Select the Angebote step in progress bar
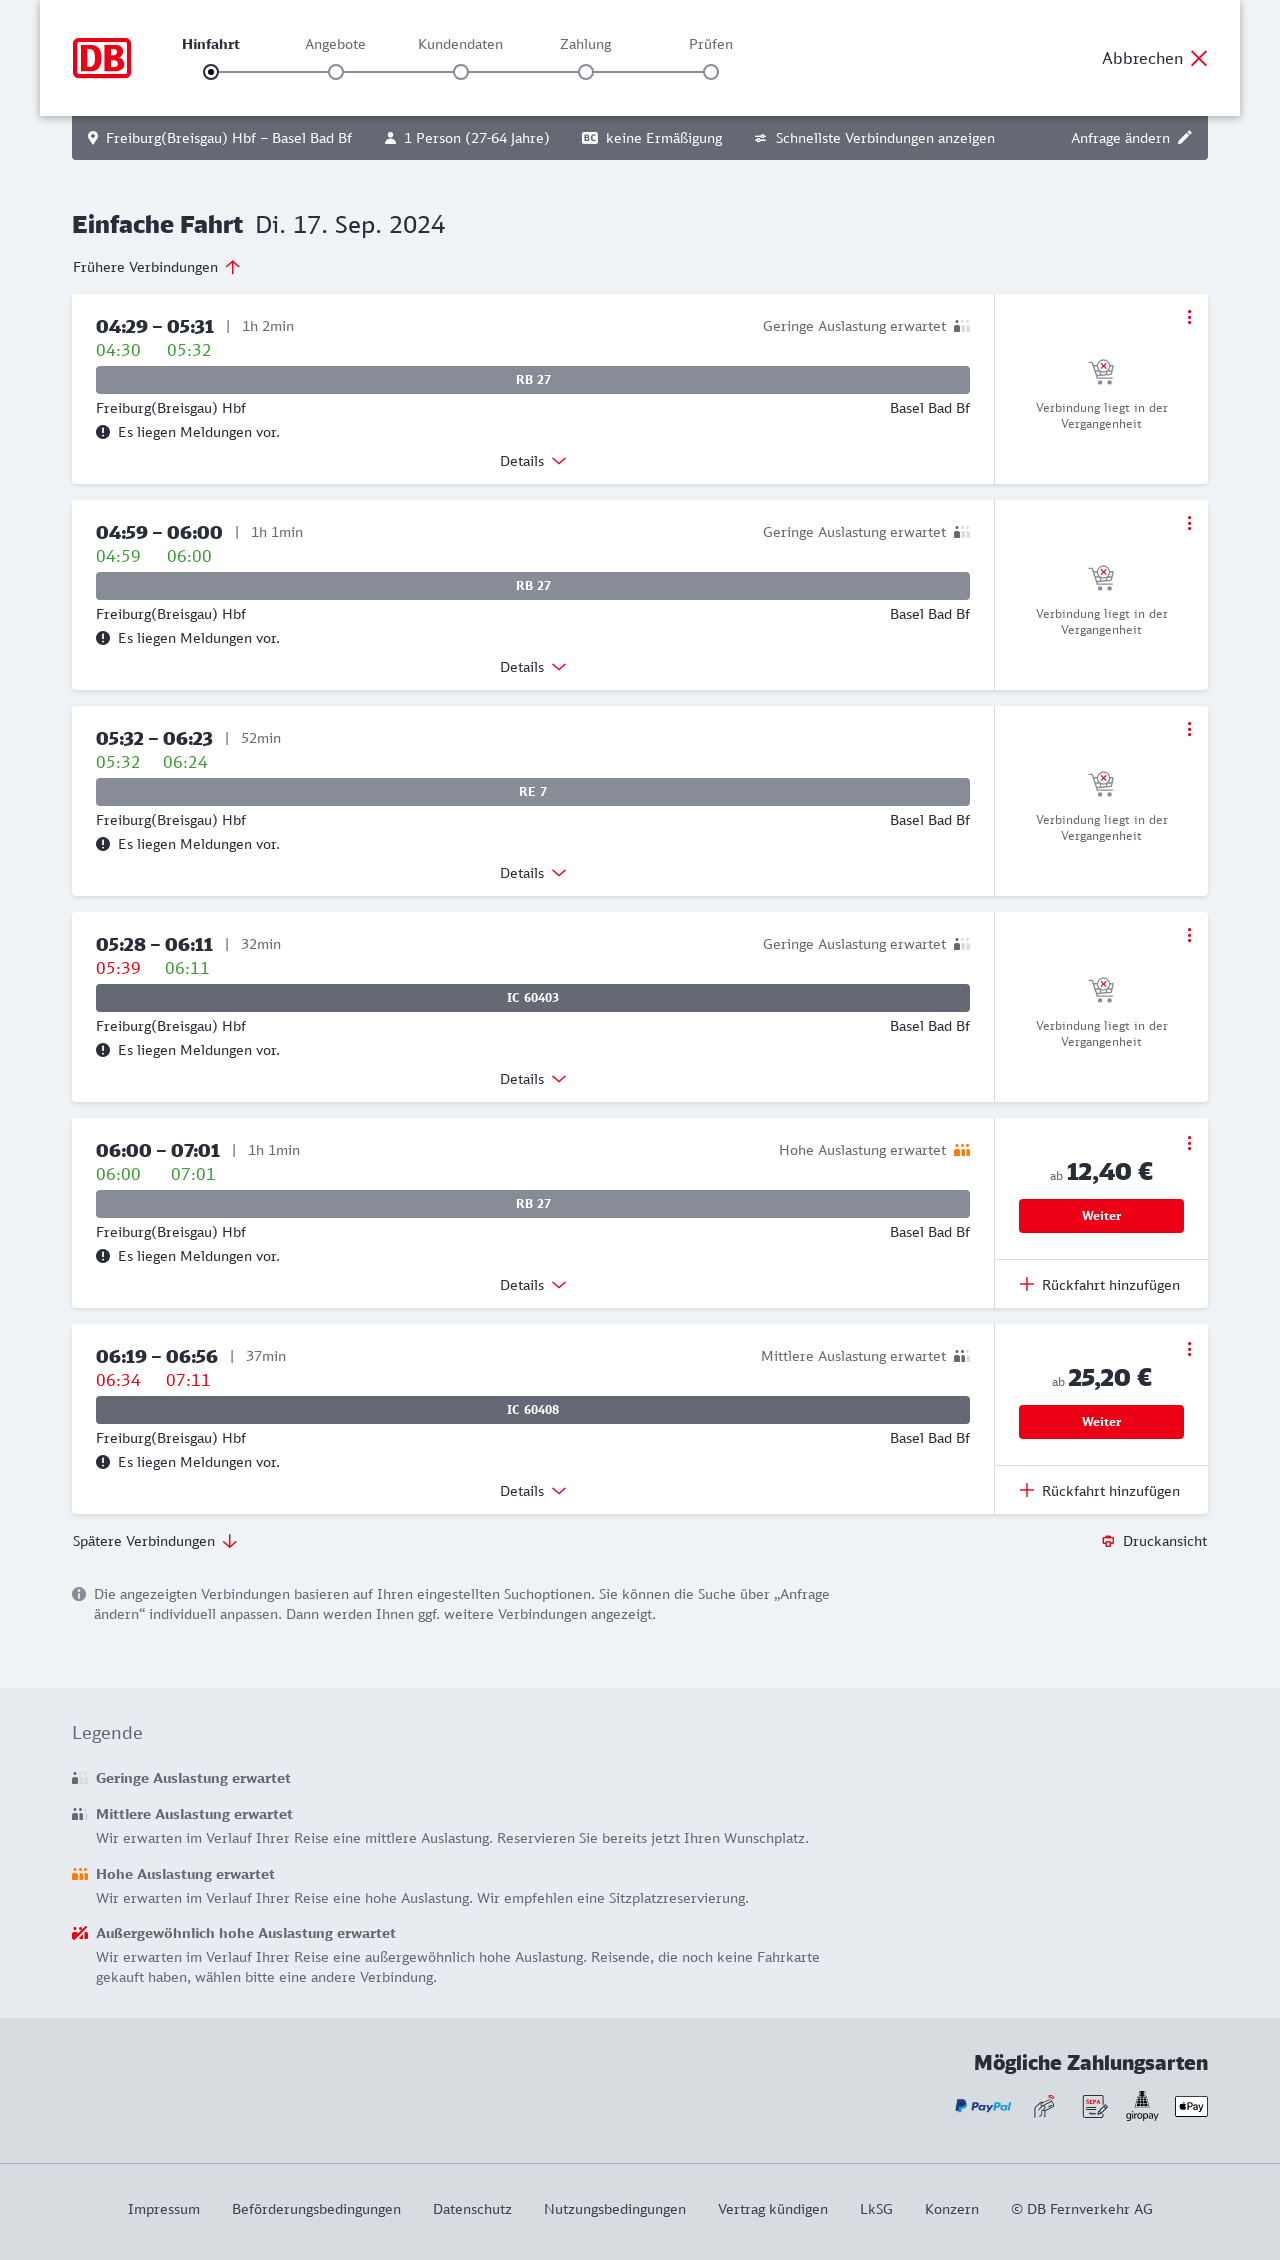The height and width of the screenshot is (2260, 1280). pyautogui.click(x=336, y=72)
